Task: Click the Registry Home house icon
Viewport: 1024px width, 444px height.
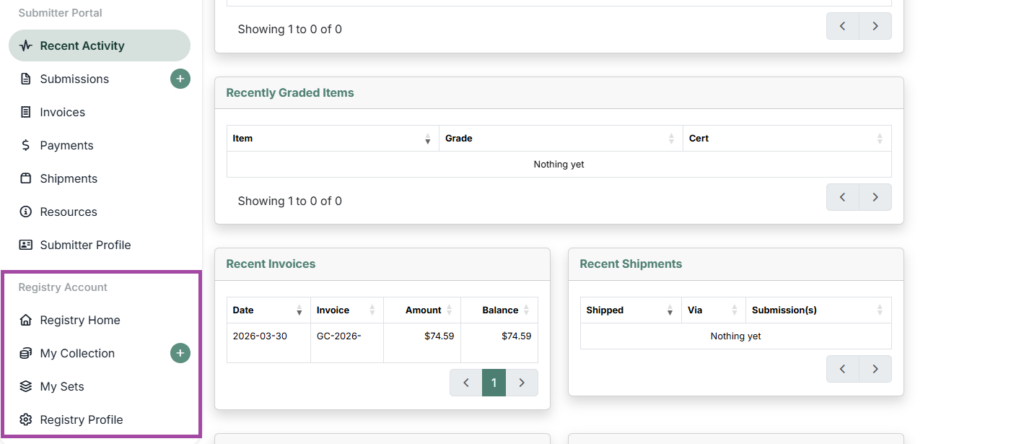Action: [25, 320]
